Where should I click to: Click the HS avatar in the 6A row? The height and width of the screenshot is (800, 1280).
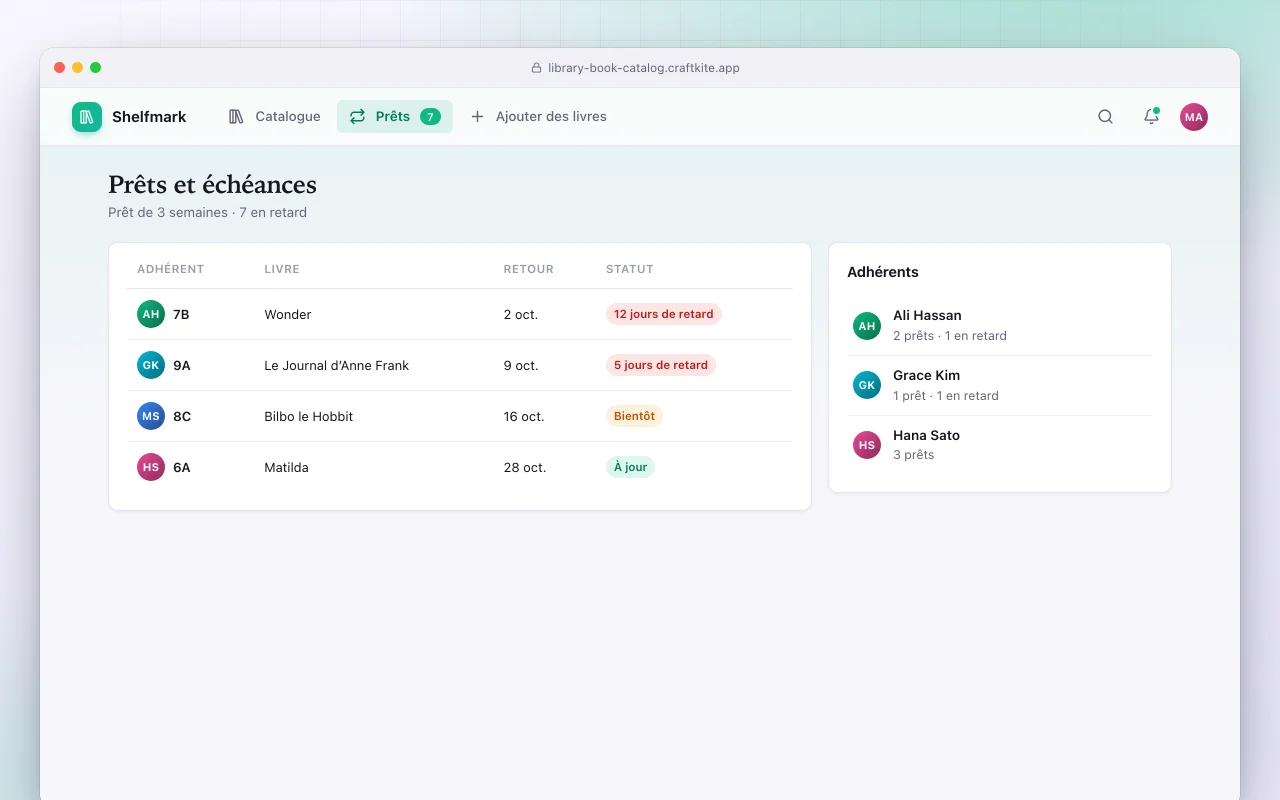click(151, 467)
